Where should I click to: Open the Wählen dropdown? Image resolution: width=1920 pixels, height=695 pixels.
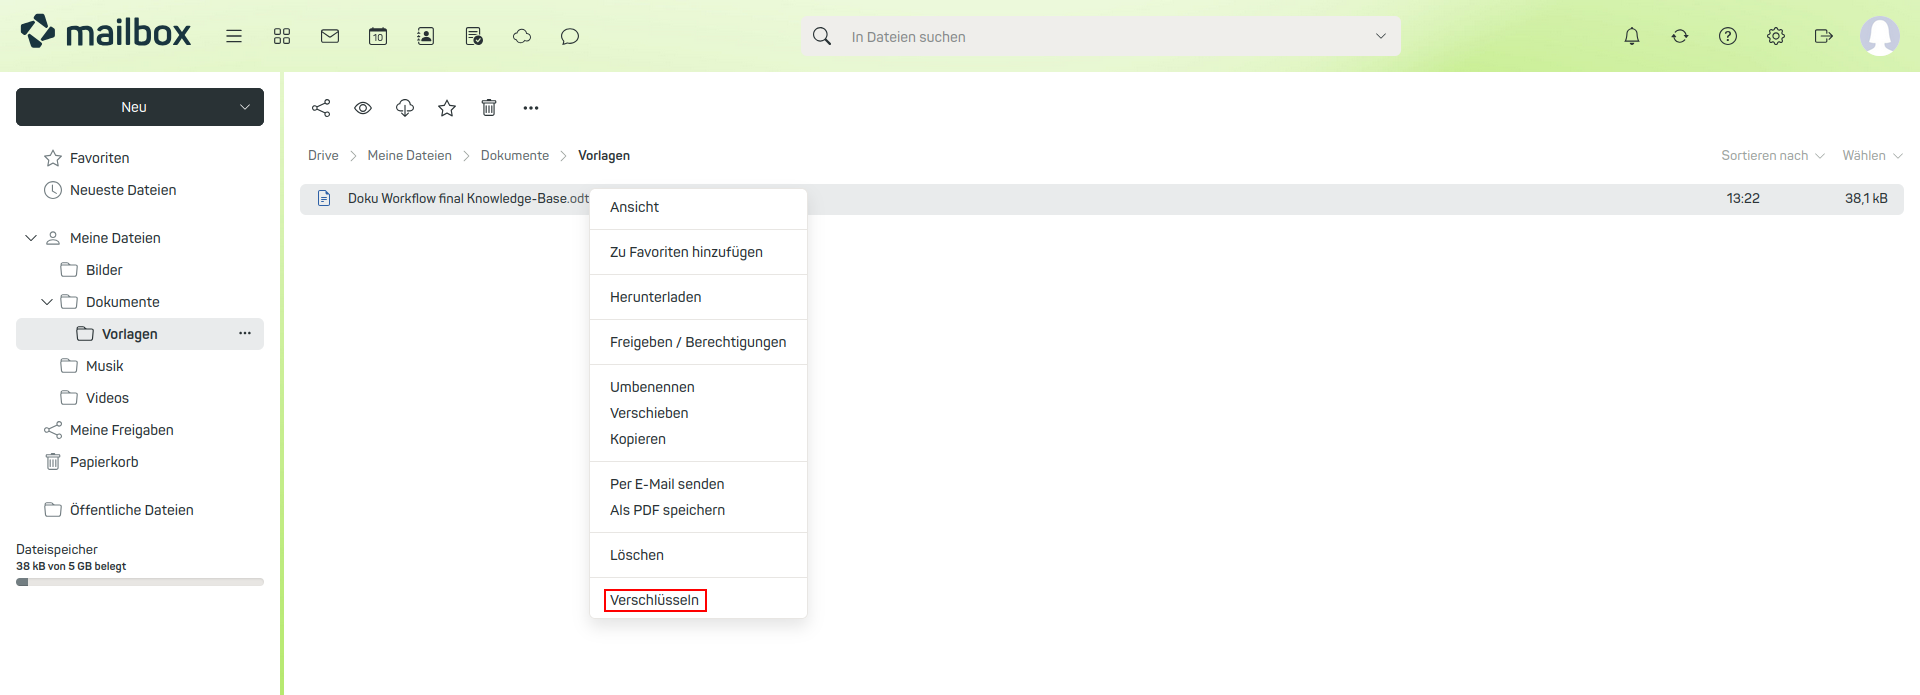click(x=1873, y=155)
